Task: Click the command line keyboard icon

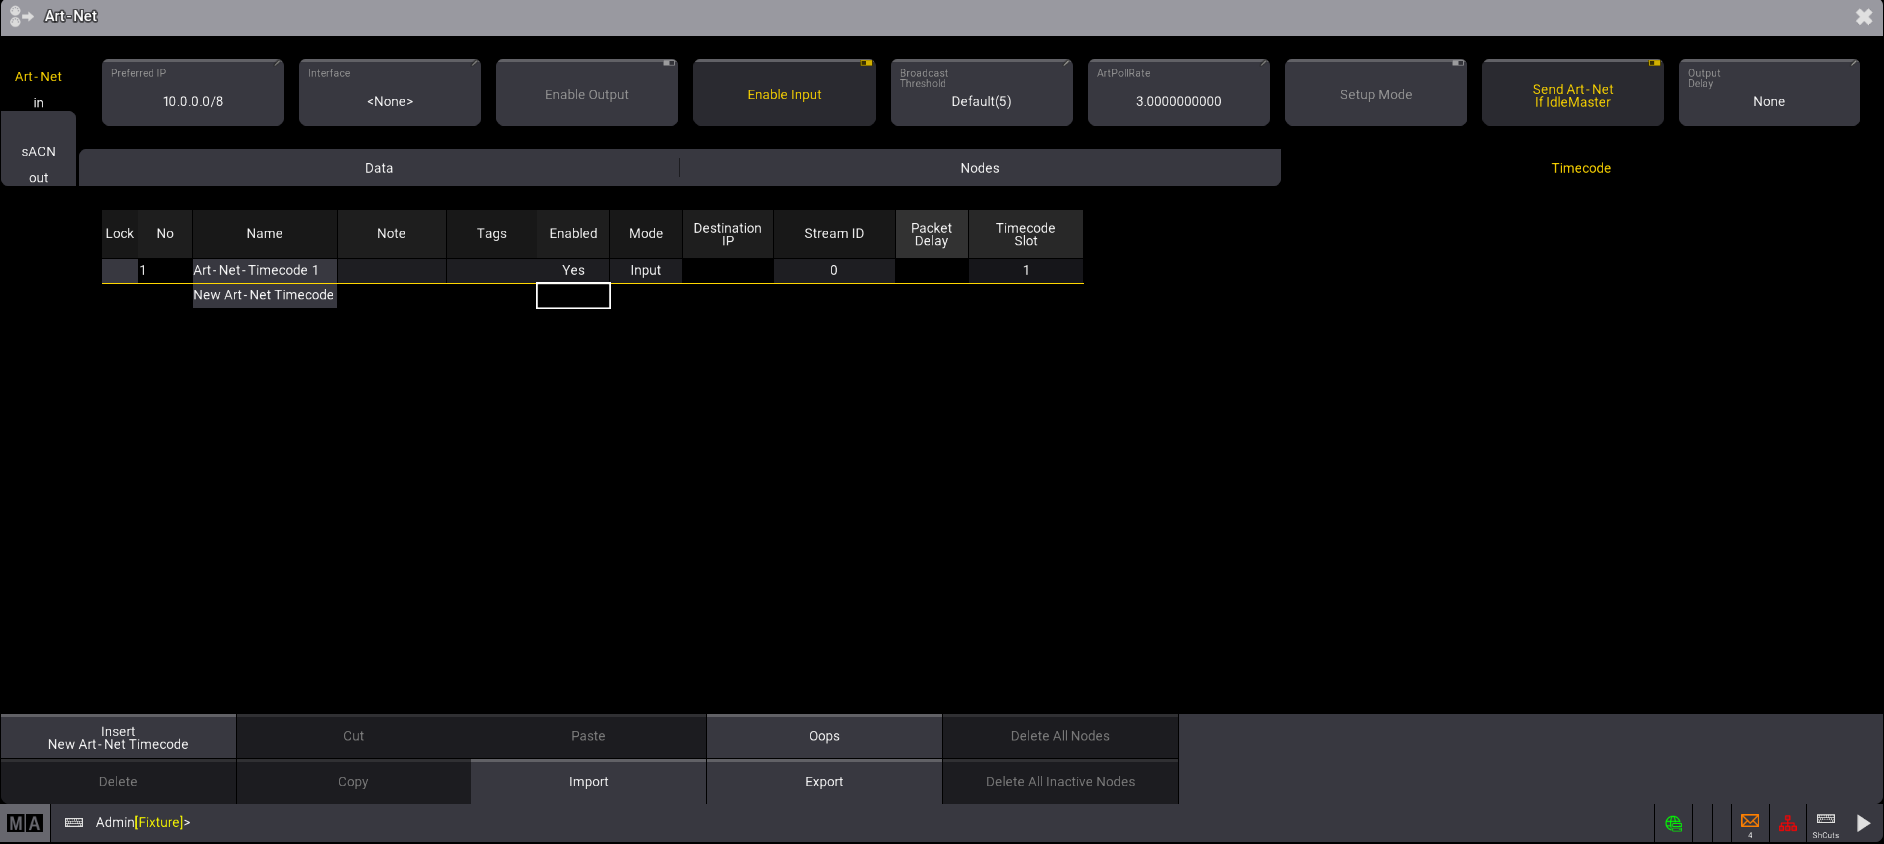Action: click(74, 823)
